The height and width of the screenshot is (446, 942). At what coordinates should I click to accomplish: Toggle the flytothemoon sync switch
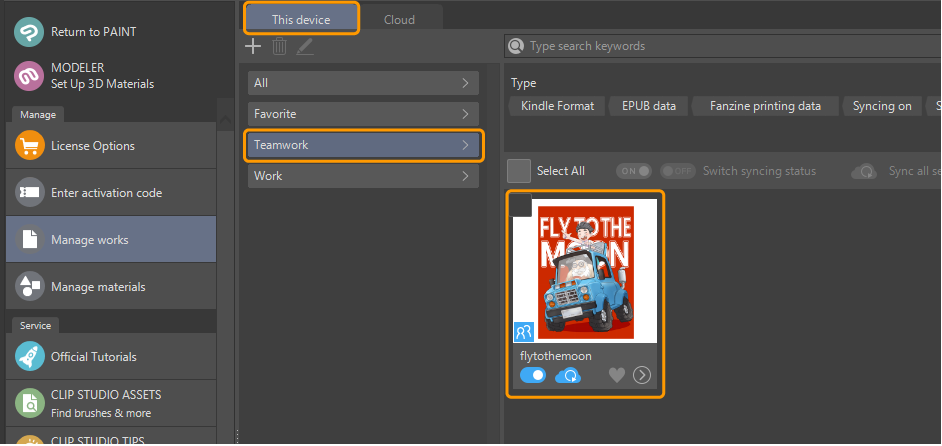(x=533, y=376)
